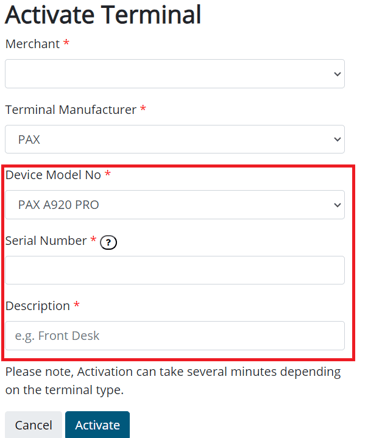368x438 pixels.
Task: Click the Cancel button
Action: pyautogui.click(x=33, y=425)
